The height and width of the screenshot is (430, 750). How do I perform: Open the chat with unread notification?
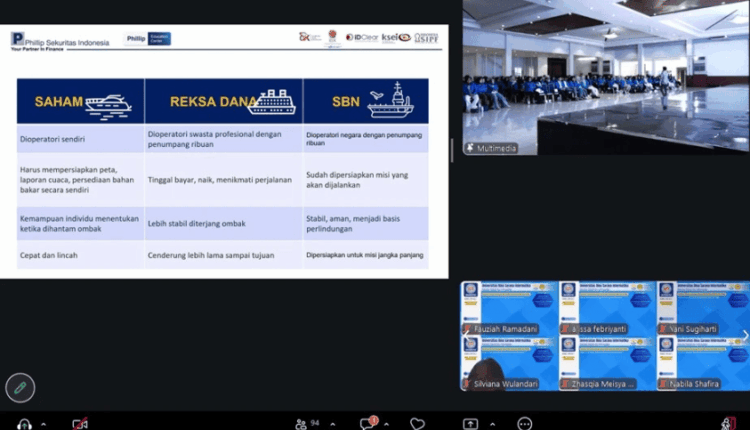(x=369, y=423)
